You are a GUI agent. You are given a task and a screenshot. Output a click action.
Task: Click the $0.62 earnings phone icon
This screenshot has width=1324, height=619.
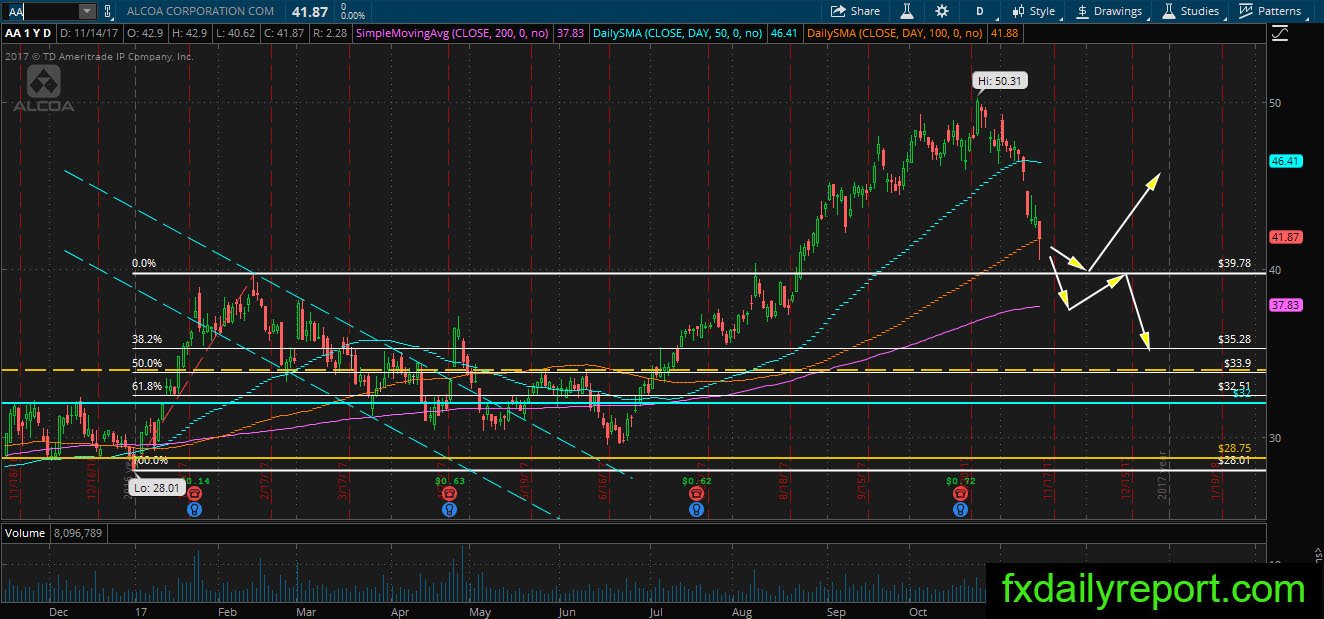(695, 493)
